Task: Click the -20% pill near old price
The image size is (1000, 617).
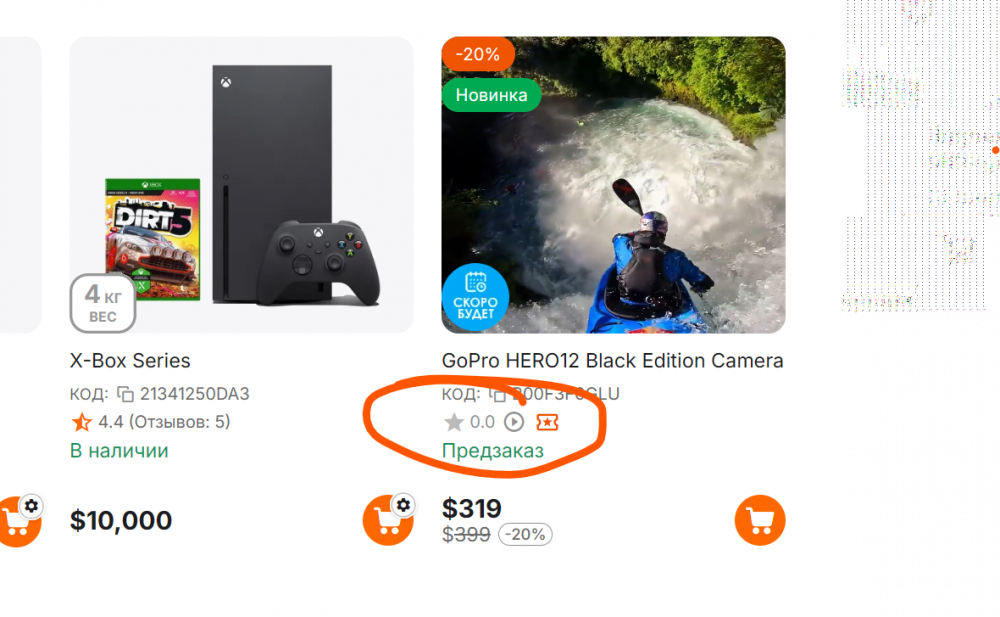Action: [x=525, y=534]
